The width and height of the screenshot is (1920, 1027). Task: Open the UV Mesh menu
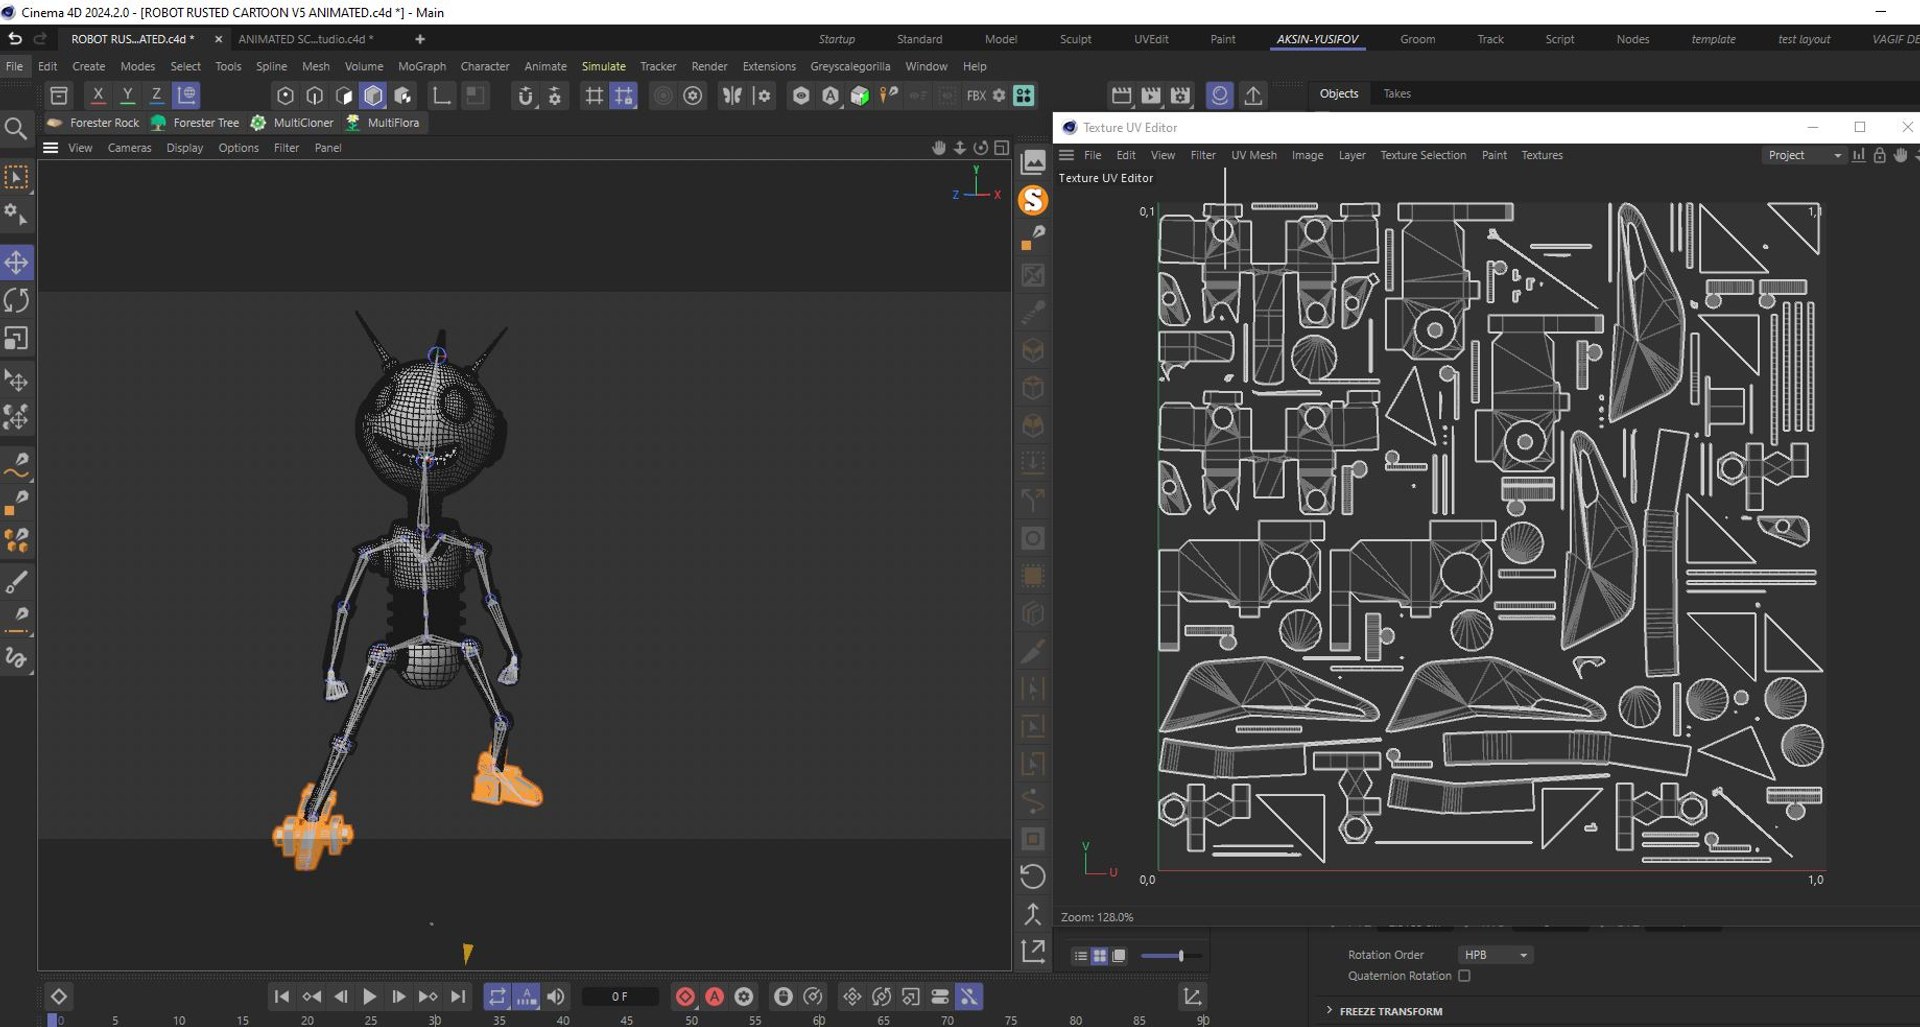[1254, 155]
